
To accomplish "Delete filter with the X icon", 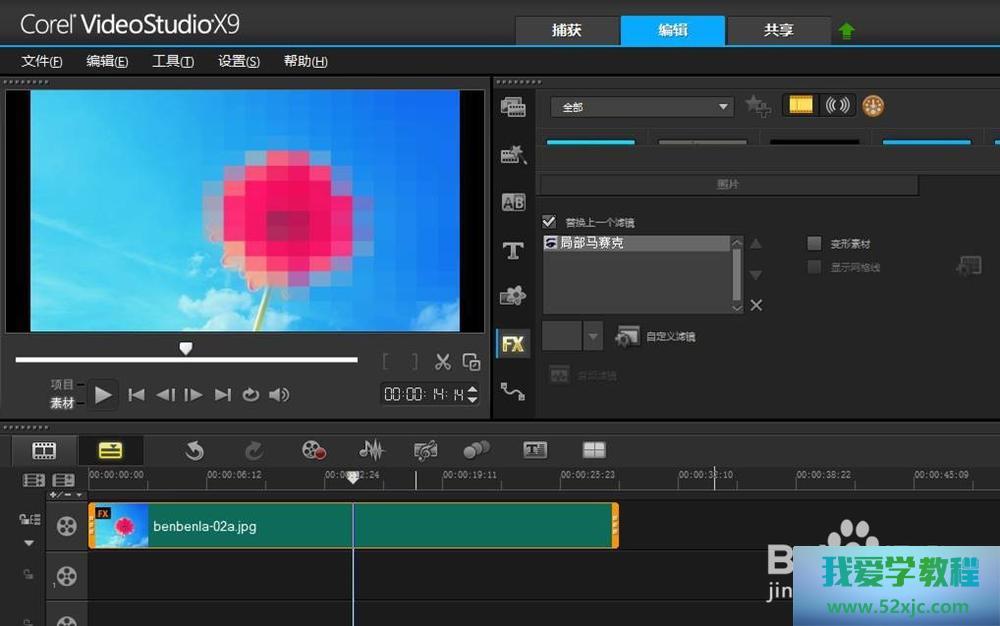I will tap(756, 306).
